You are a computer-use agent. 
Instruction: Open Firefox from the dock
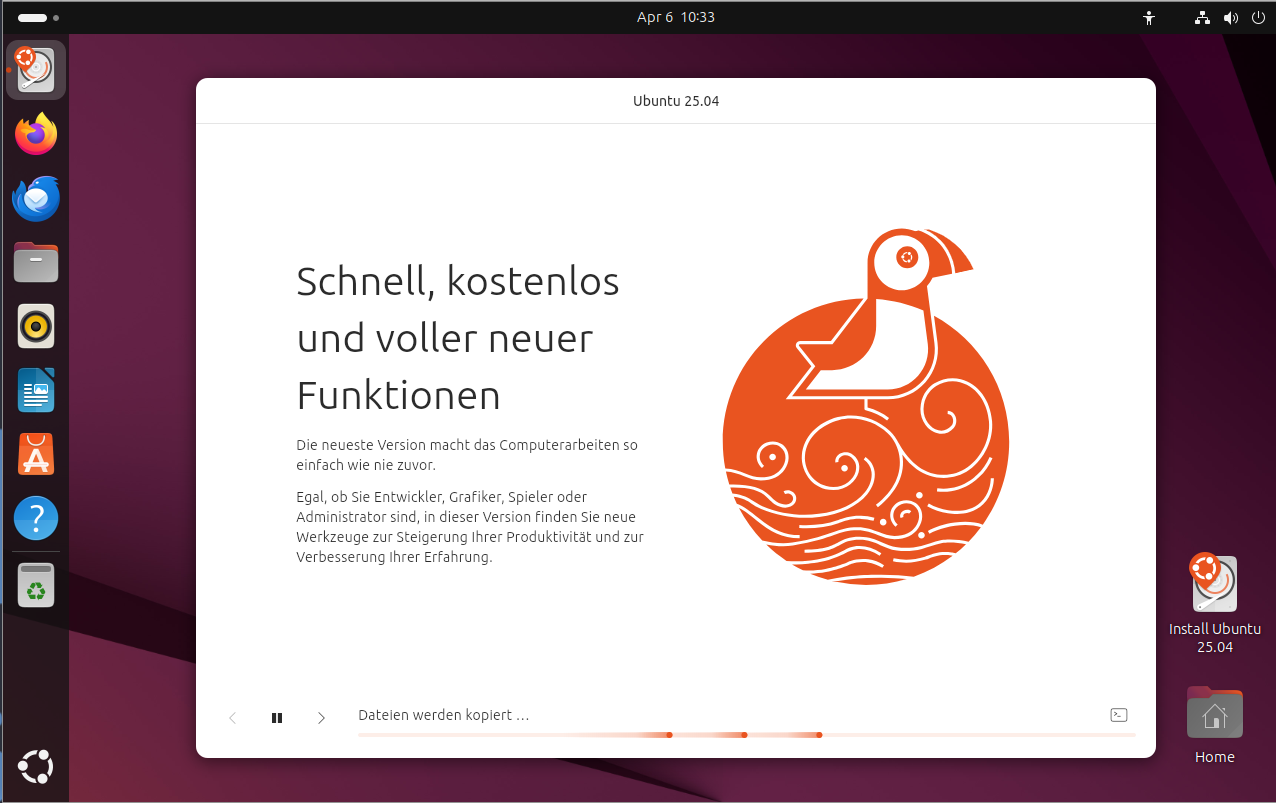pos(36,134)
